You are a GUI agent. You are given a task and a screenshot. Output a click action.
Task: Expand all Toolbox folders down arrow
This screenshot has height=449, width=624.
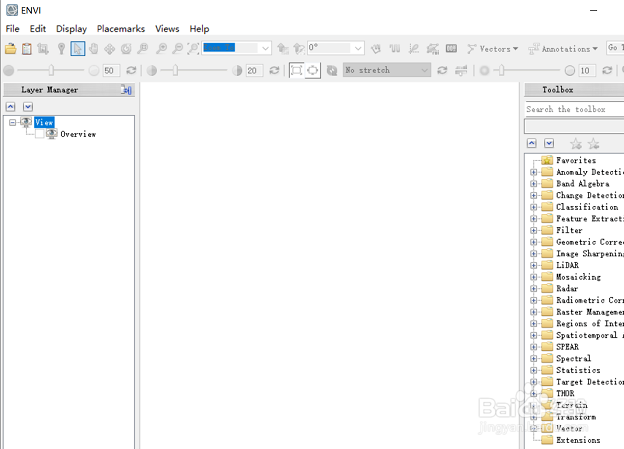[x=549, y=143]
